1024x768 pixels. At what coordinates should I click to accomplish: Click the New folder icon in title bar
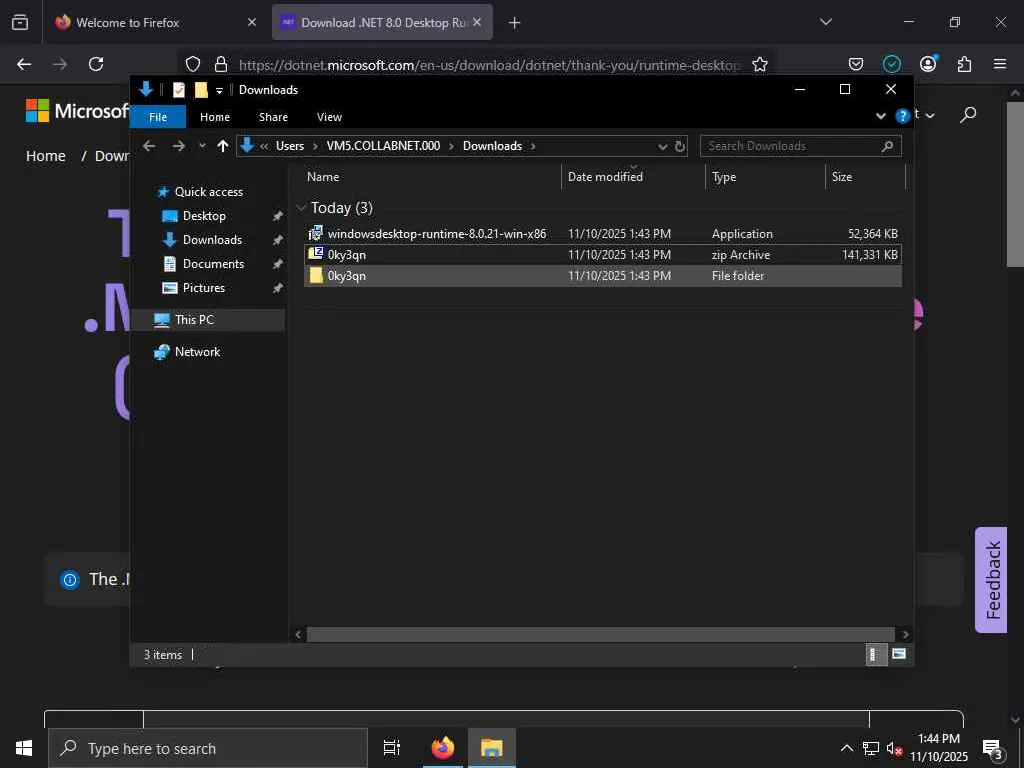point(201,89)
